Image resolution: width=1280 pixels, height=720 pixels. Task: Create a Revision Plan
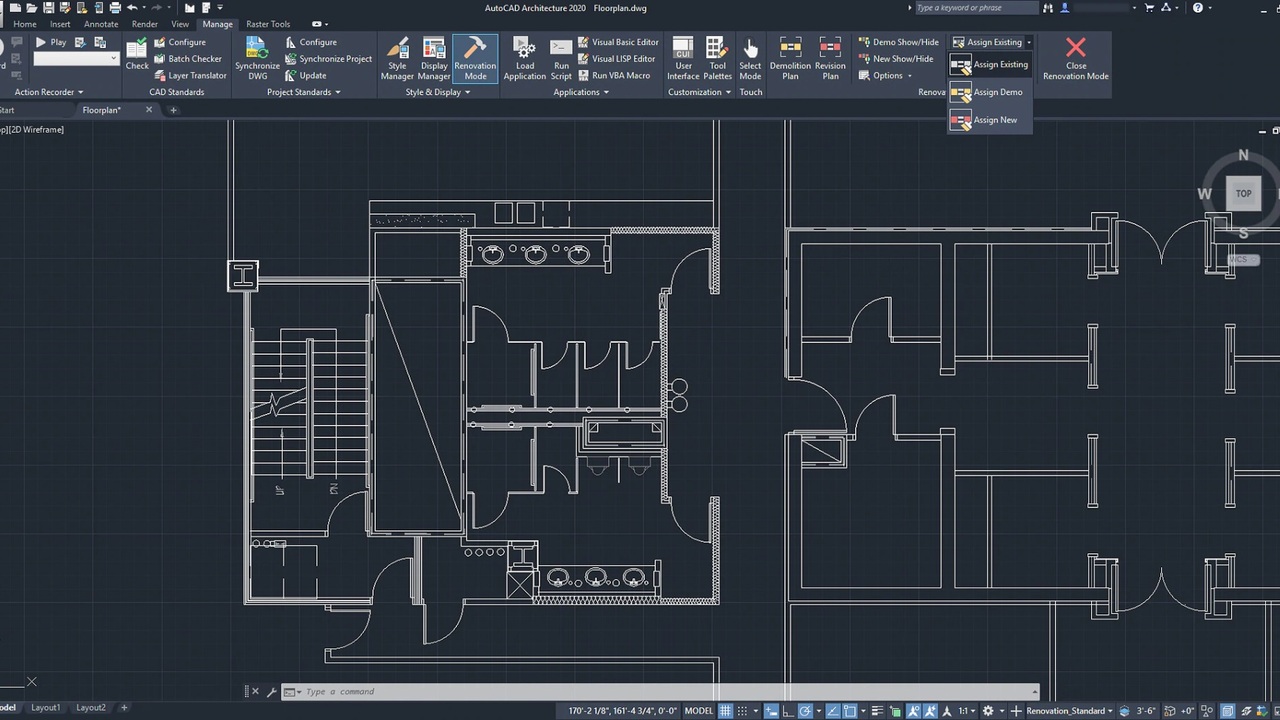click(830, 58)
